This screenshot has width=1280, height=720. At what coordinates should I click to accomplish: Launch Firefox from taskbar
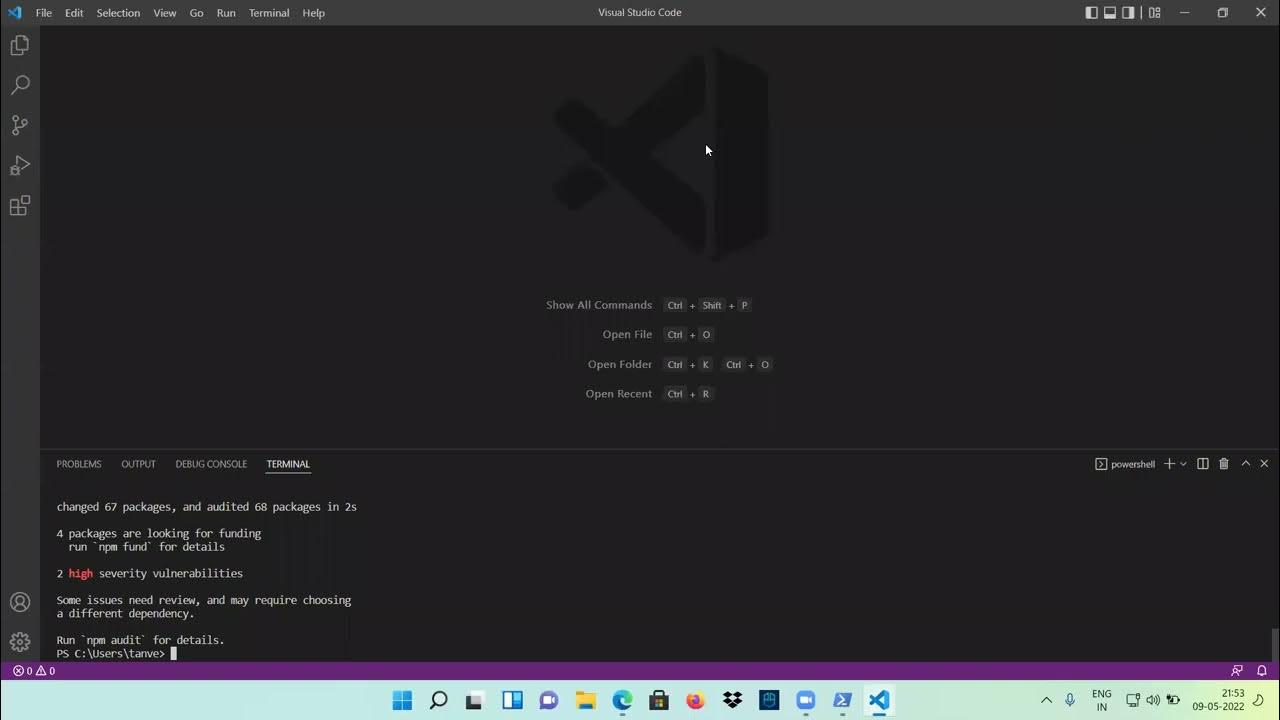(695, 700)
